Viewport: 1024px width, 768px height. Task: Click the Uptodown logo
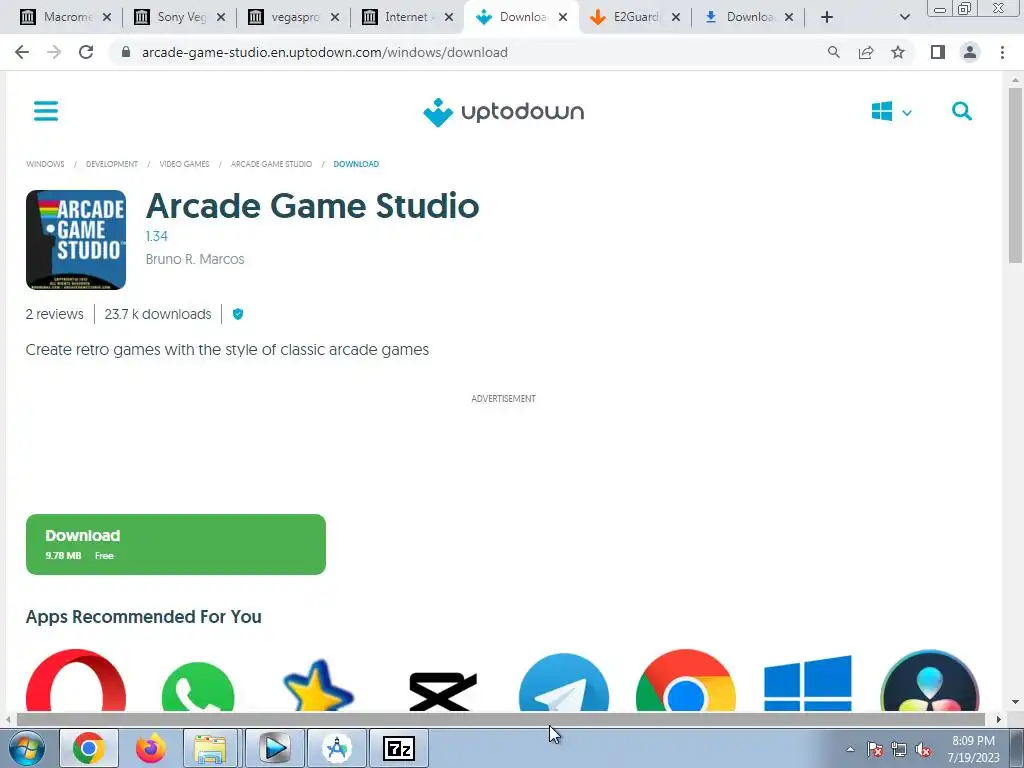[504, 112]
